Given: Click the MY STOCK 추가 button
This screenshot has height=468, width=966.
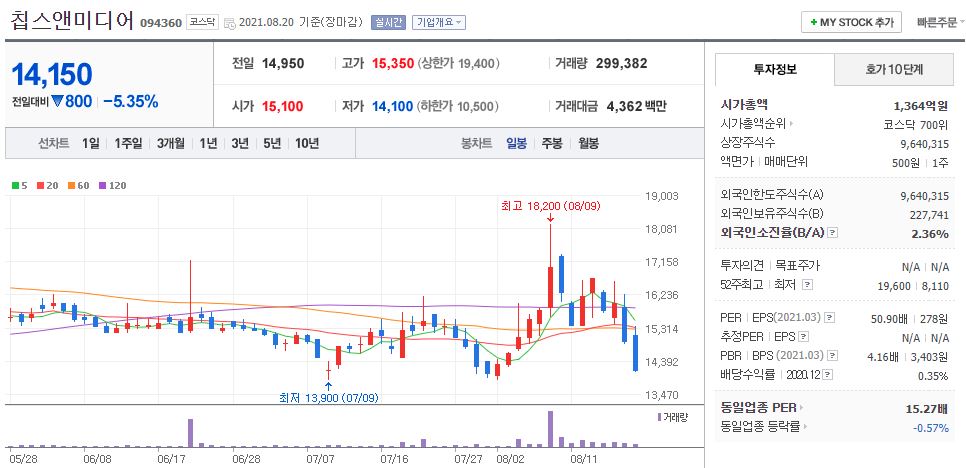Looking at the screenshot, I should [x=851, y=22].
